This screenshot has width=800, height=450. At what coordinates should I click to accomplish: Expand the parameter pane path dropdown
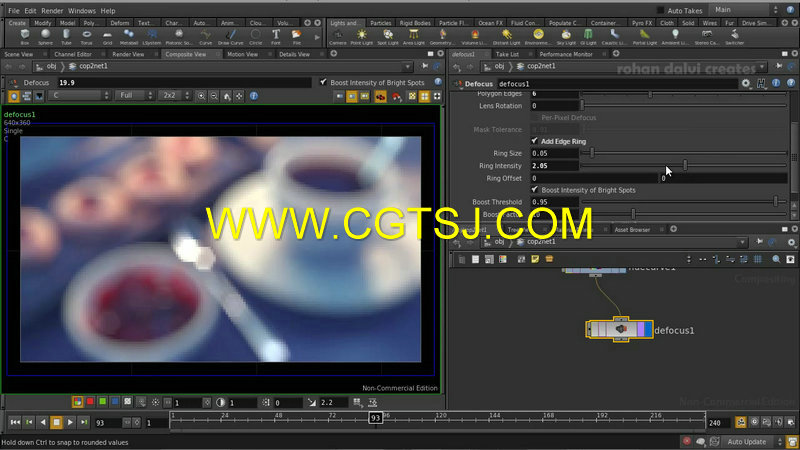click(762, 66)
